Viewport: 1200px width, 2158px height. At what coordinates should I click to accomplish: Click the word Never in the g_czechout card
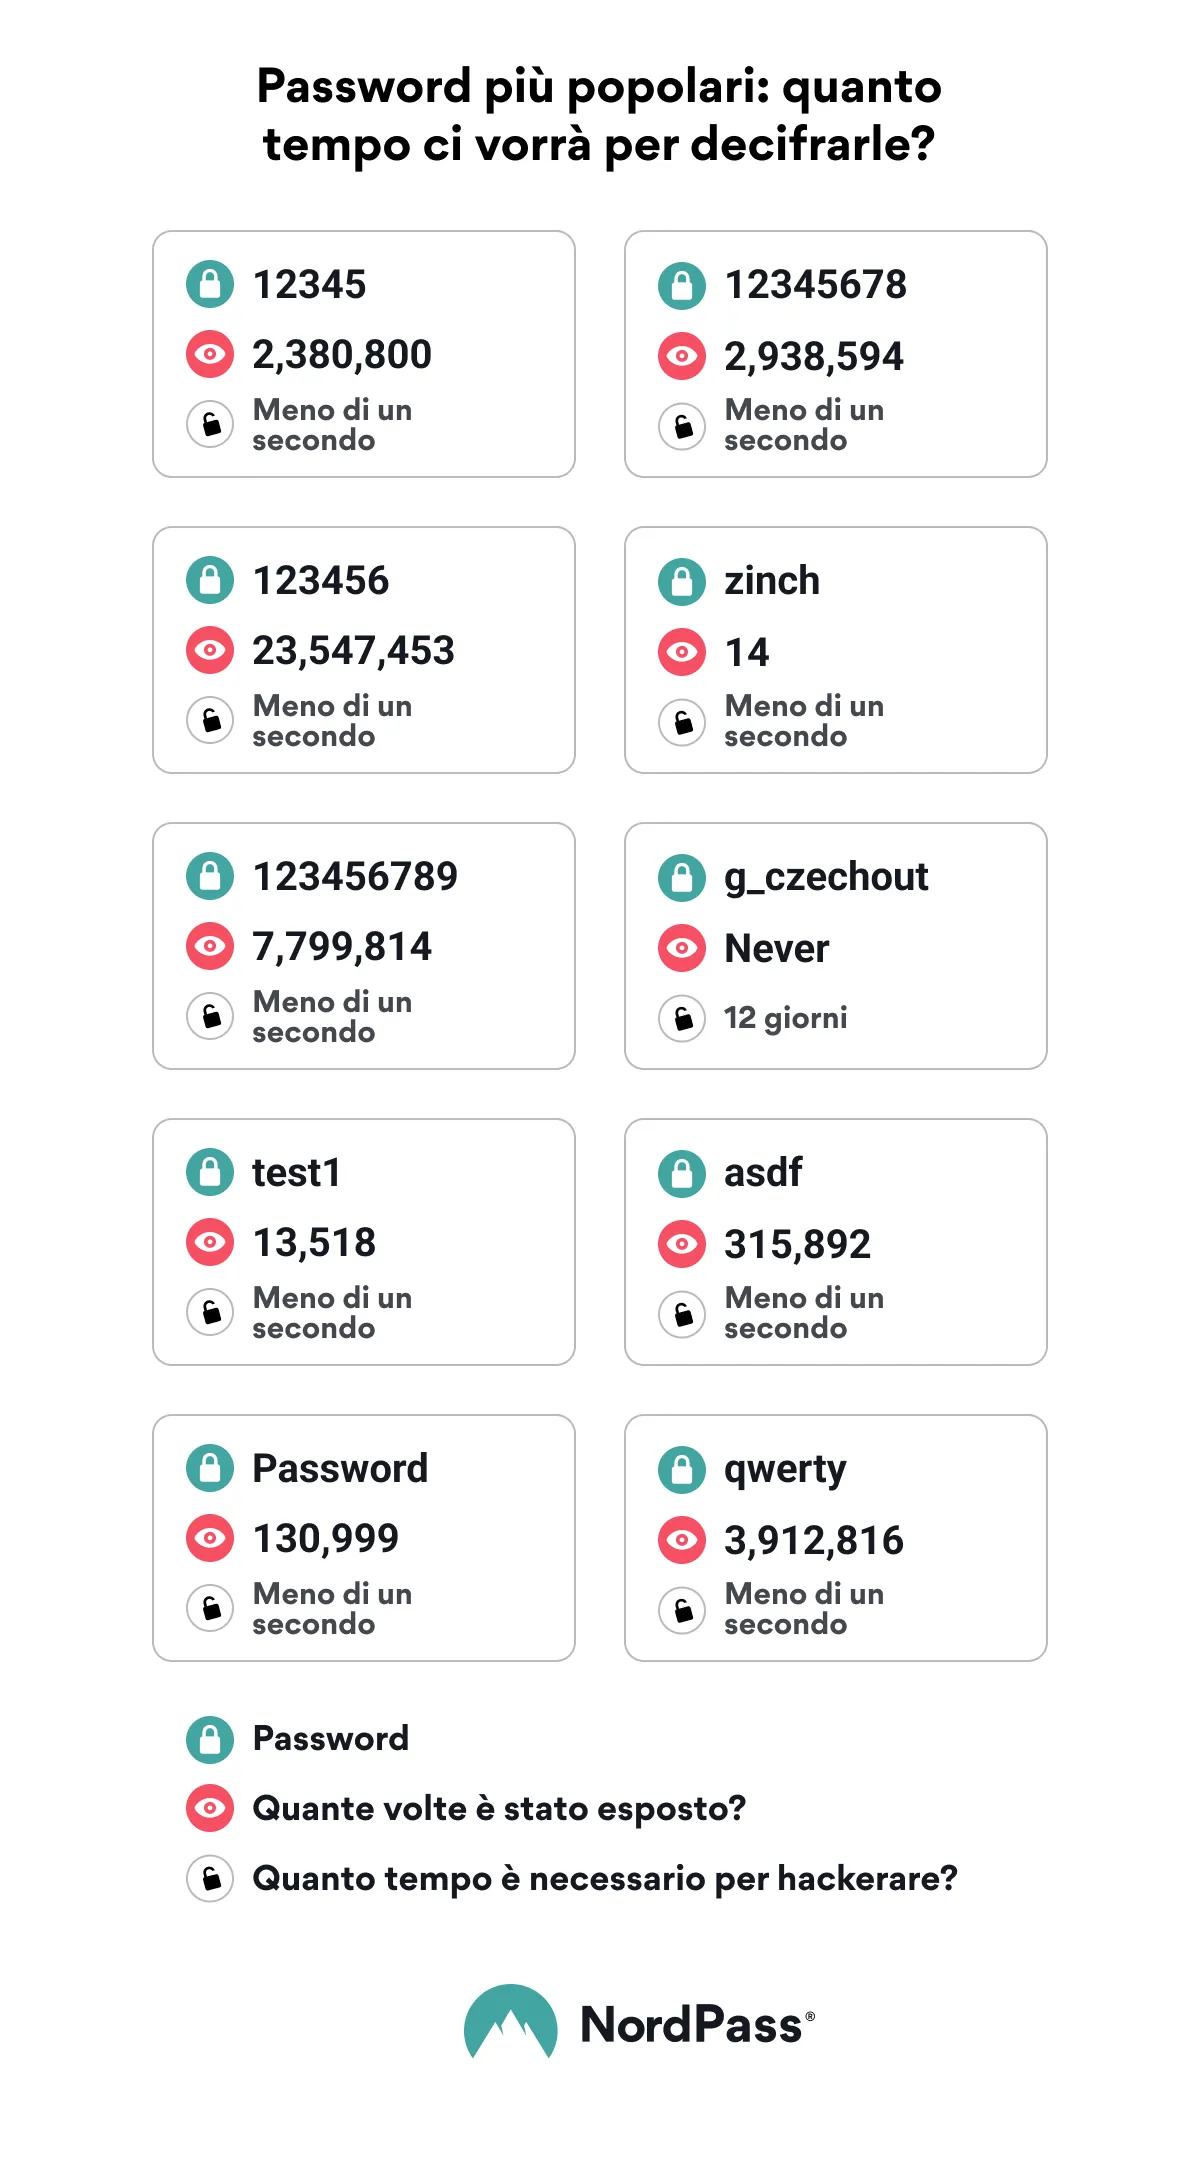click(x=777, y=949)
